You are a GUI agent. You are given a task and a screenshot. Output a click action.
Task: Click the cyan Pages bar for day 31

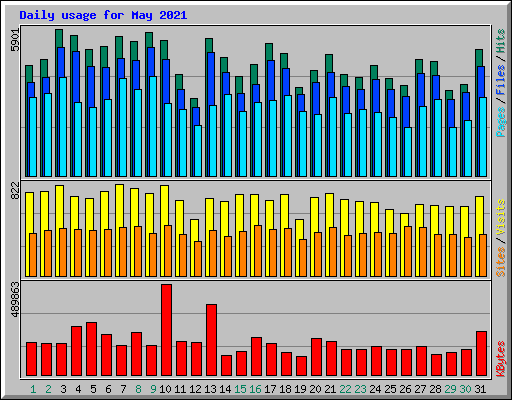(483, 137)
